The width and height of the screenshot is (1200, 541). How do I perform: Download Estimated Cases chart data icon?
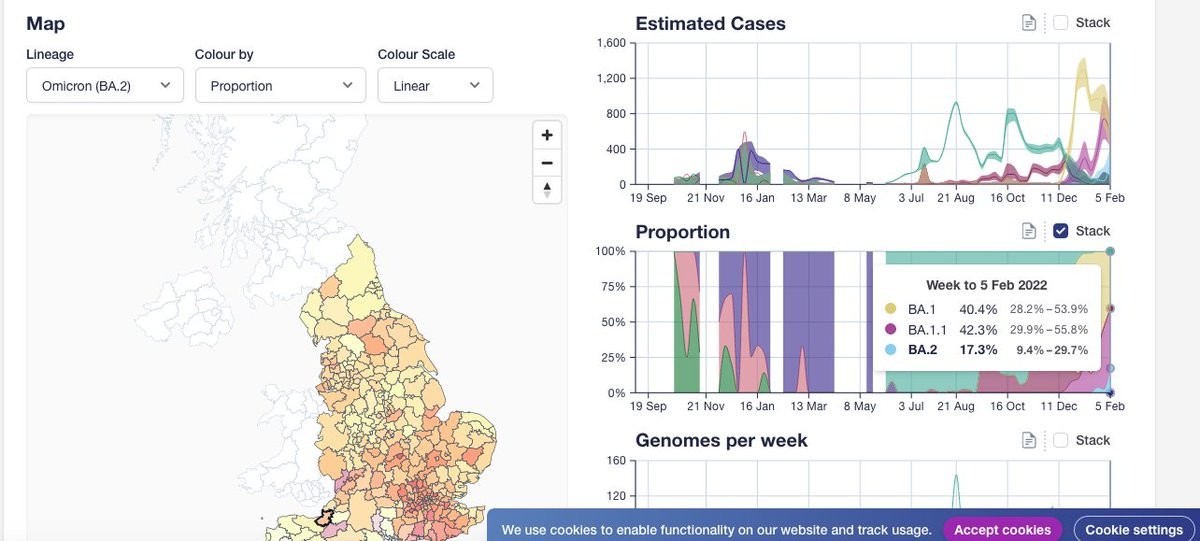pyautogui.click(x=1028, y=23)
